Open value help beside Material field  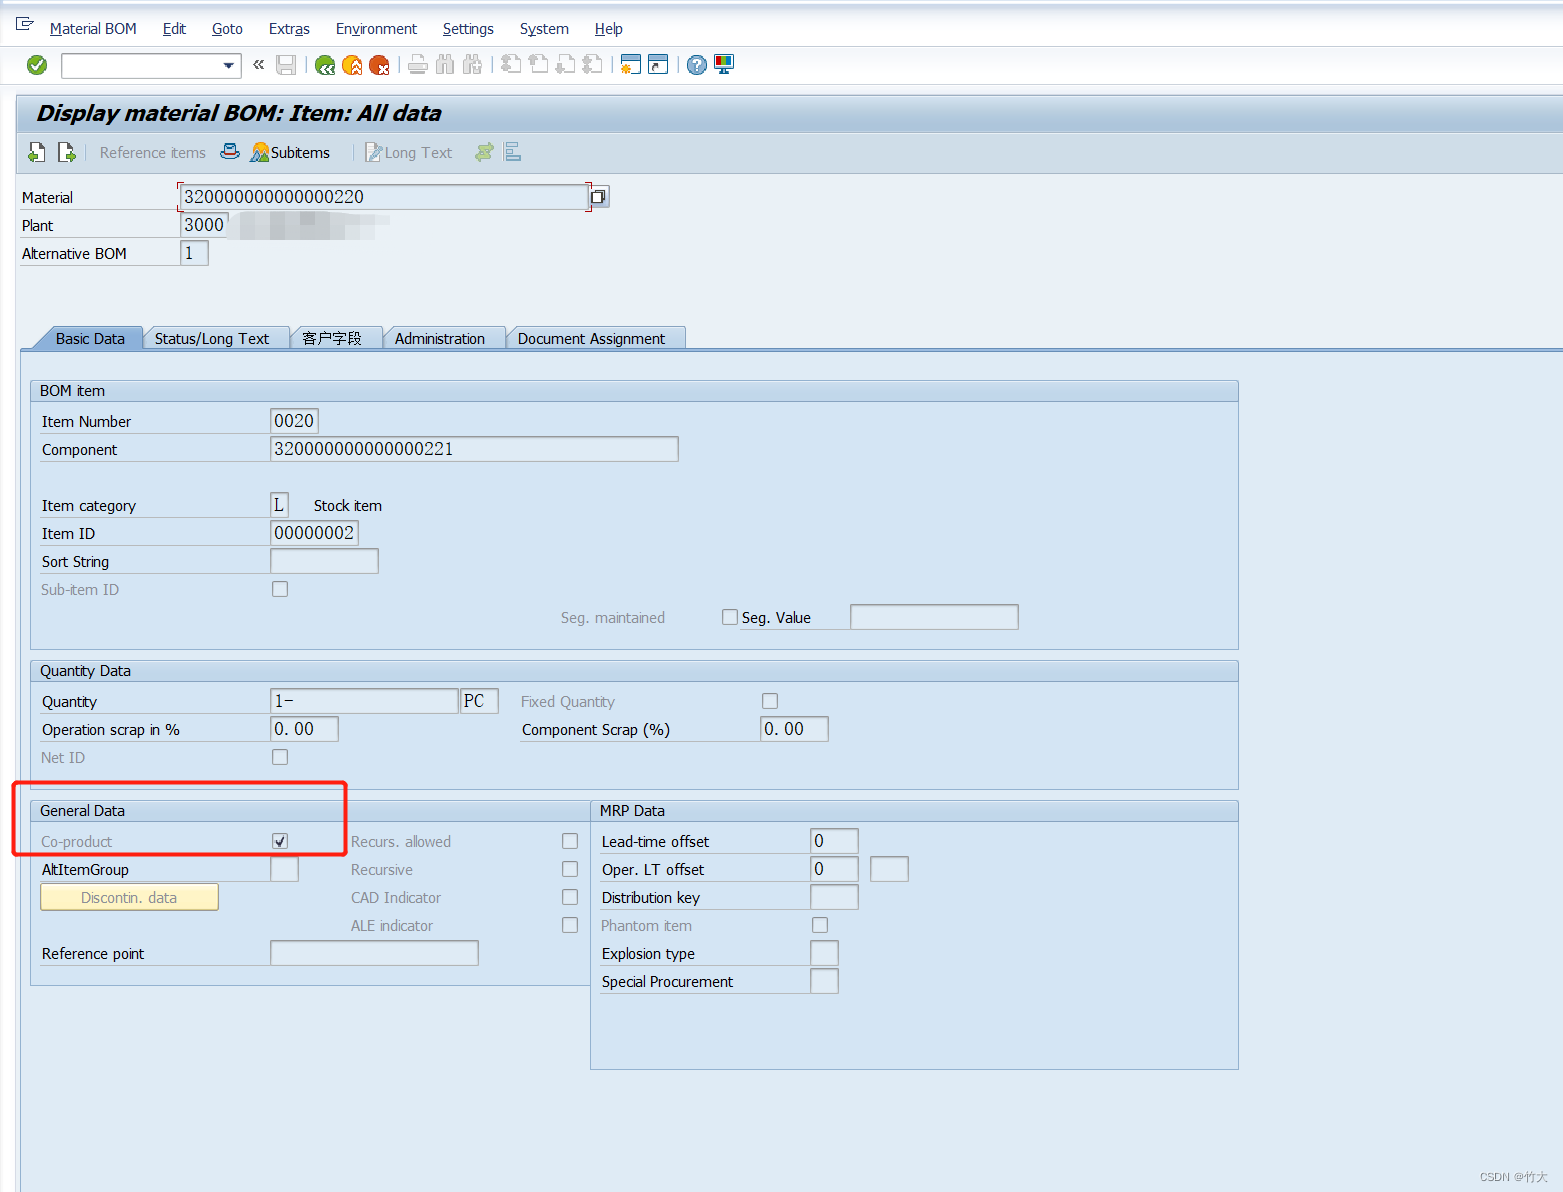point(598,197)
